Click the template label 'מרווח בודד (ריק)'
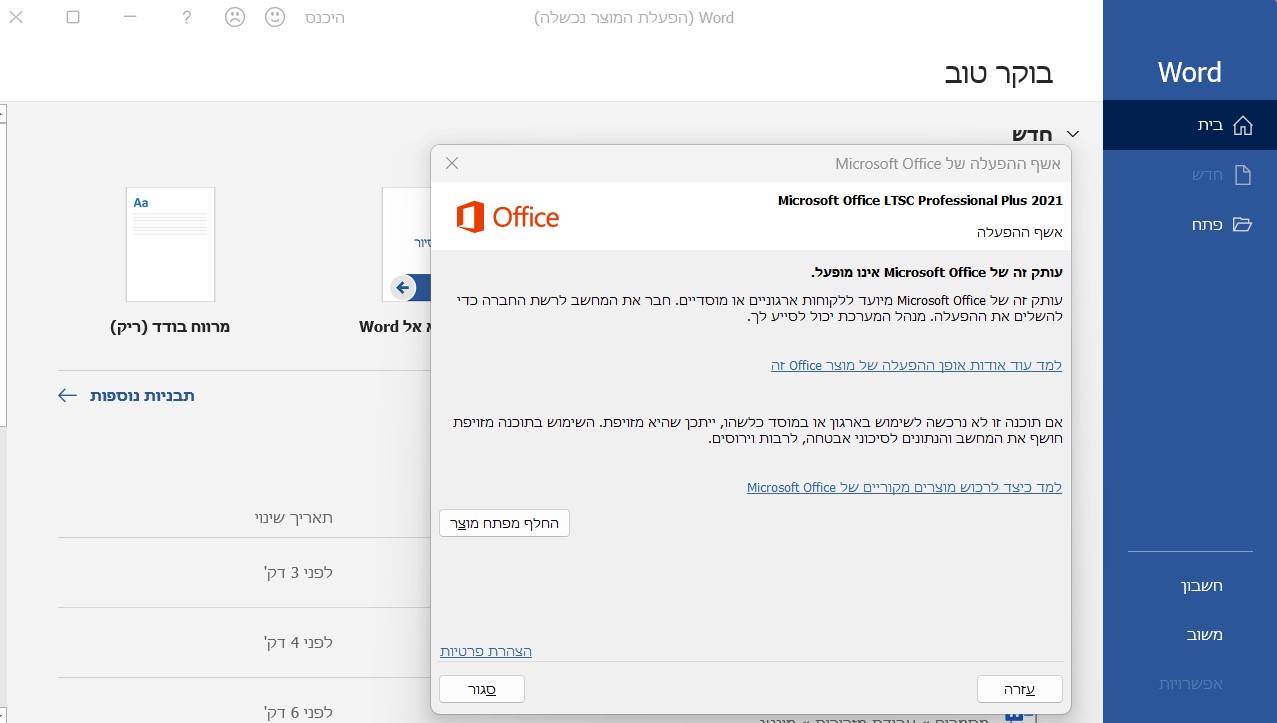 tap(170, 326)
